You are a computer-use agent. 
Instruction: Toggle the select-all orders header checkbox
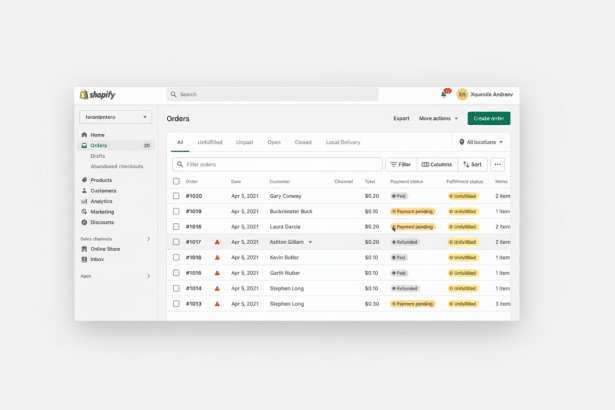[x=176, y=181]
